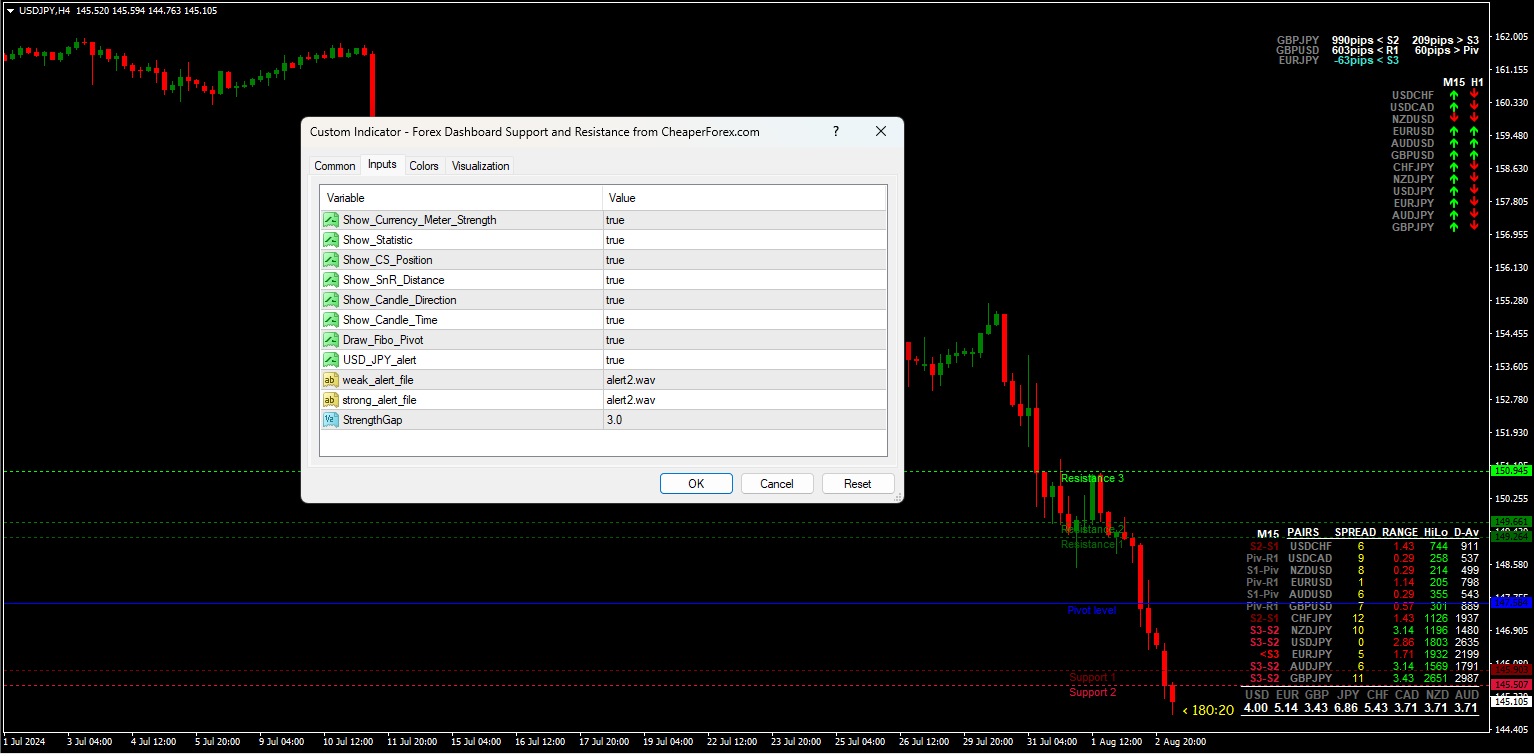1534x754 pixels.
Task: Select the true value of Show_Candle_Direction
Action: 744,300
